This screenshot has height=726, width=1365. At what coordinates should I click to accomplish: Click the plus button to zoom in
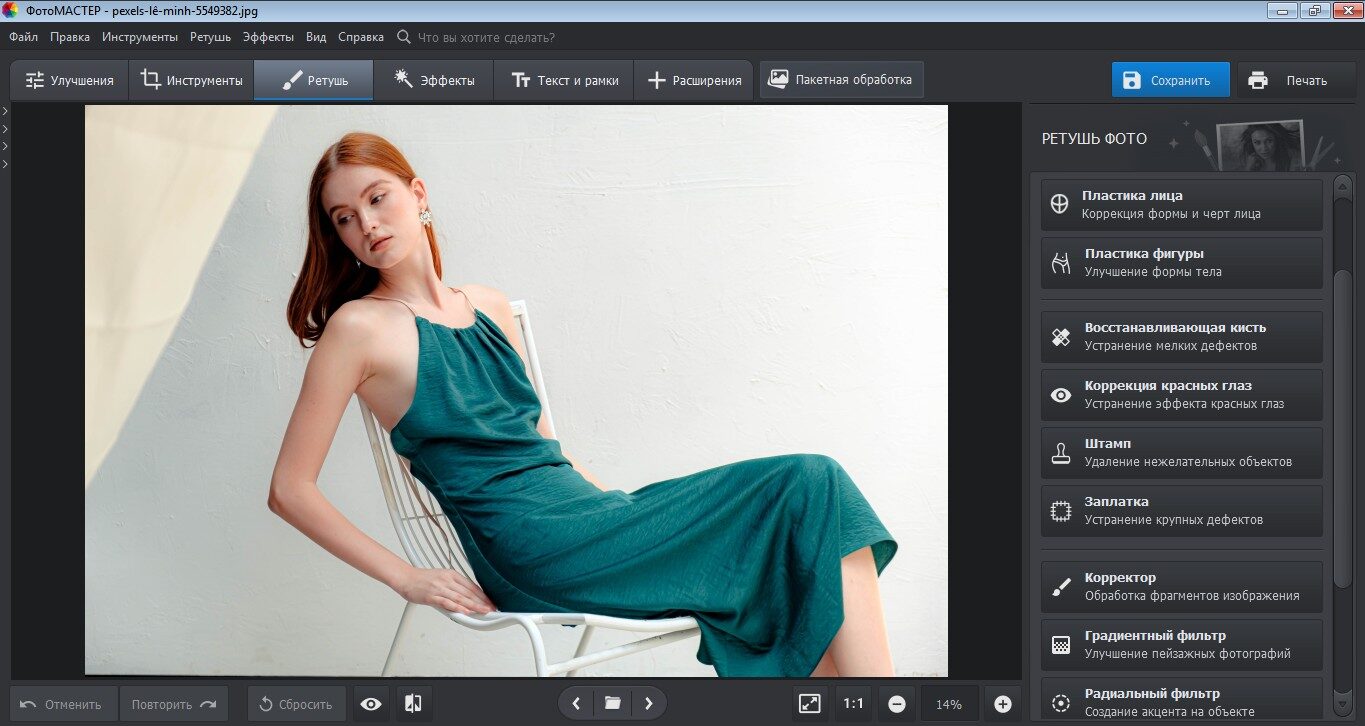point(1003,704)
